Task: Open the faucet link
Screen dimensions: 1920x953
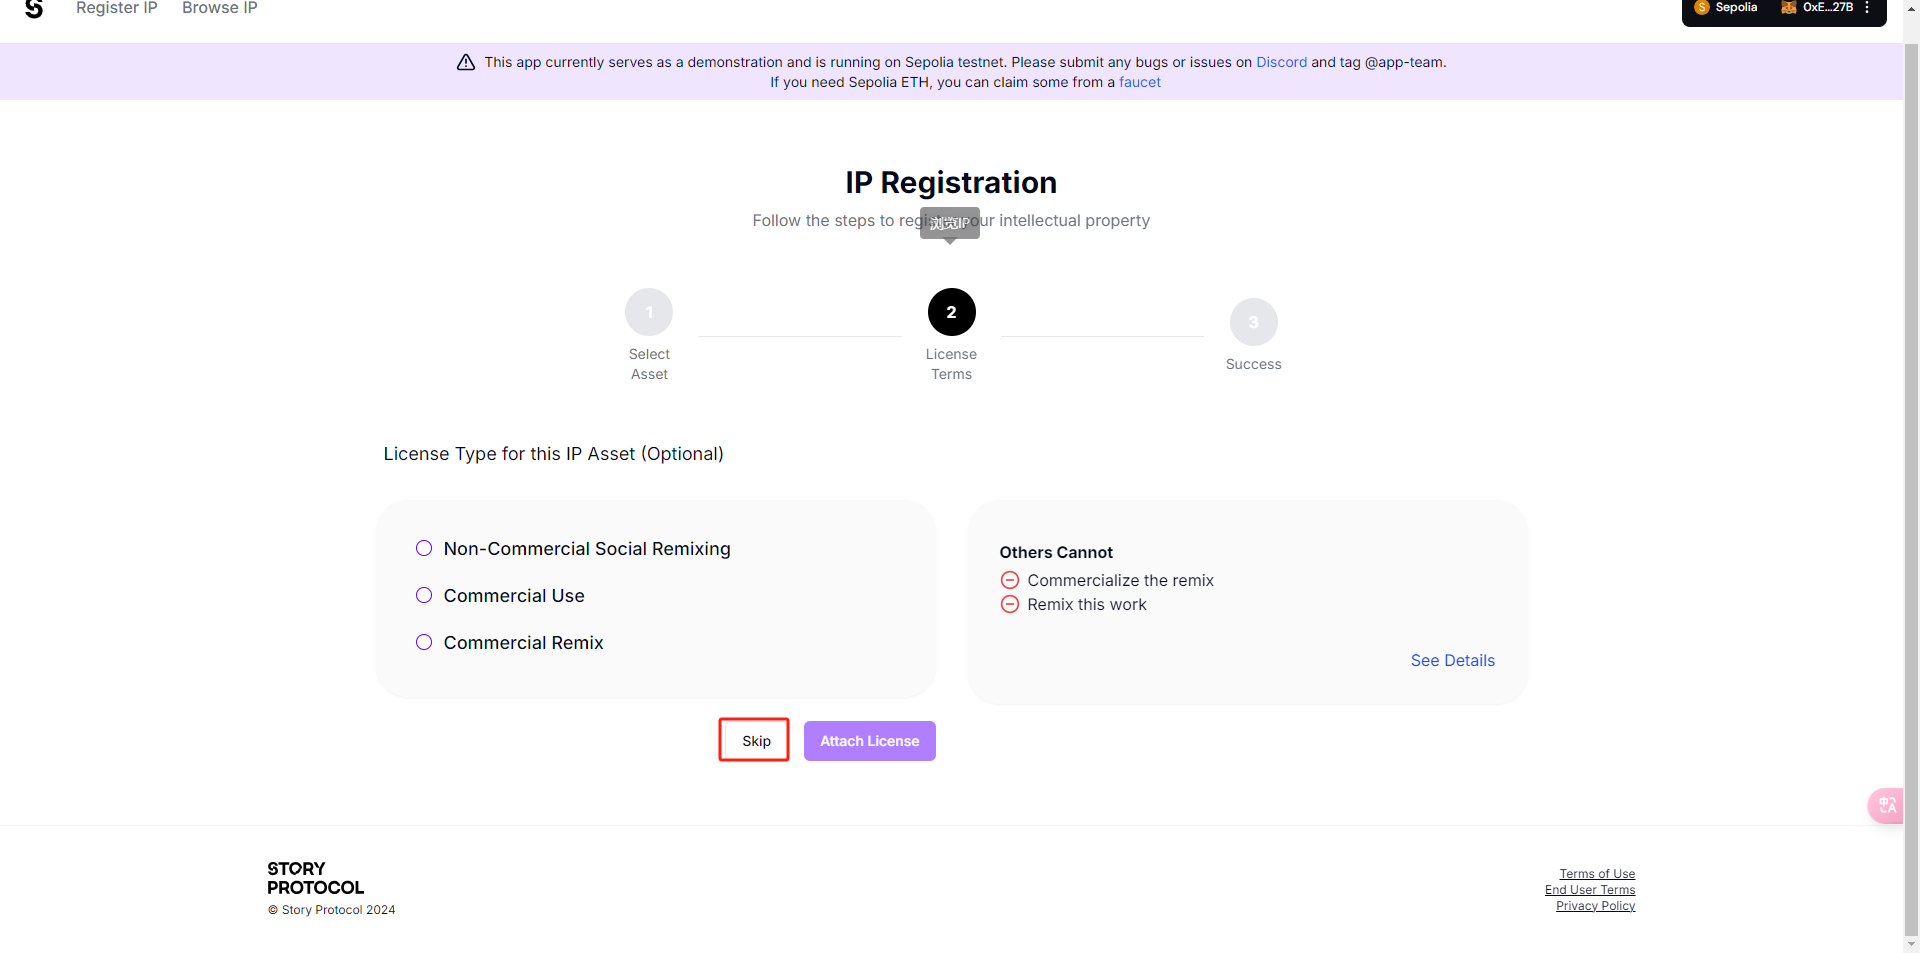Action: 1140,82
